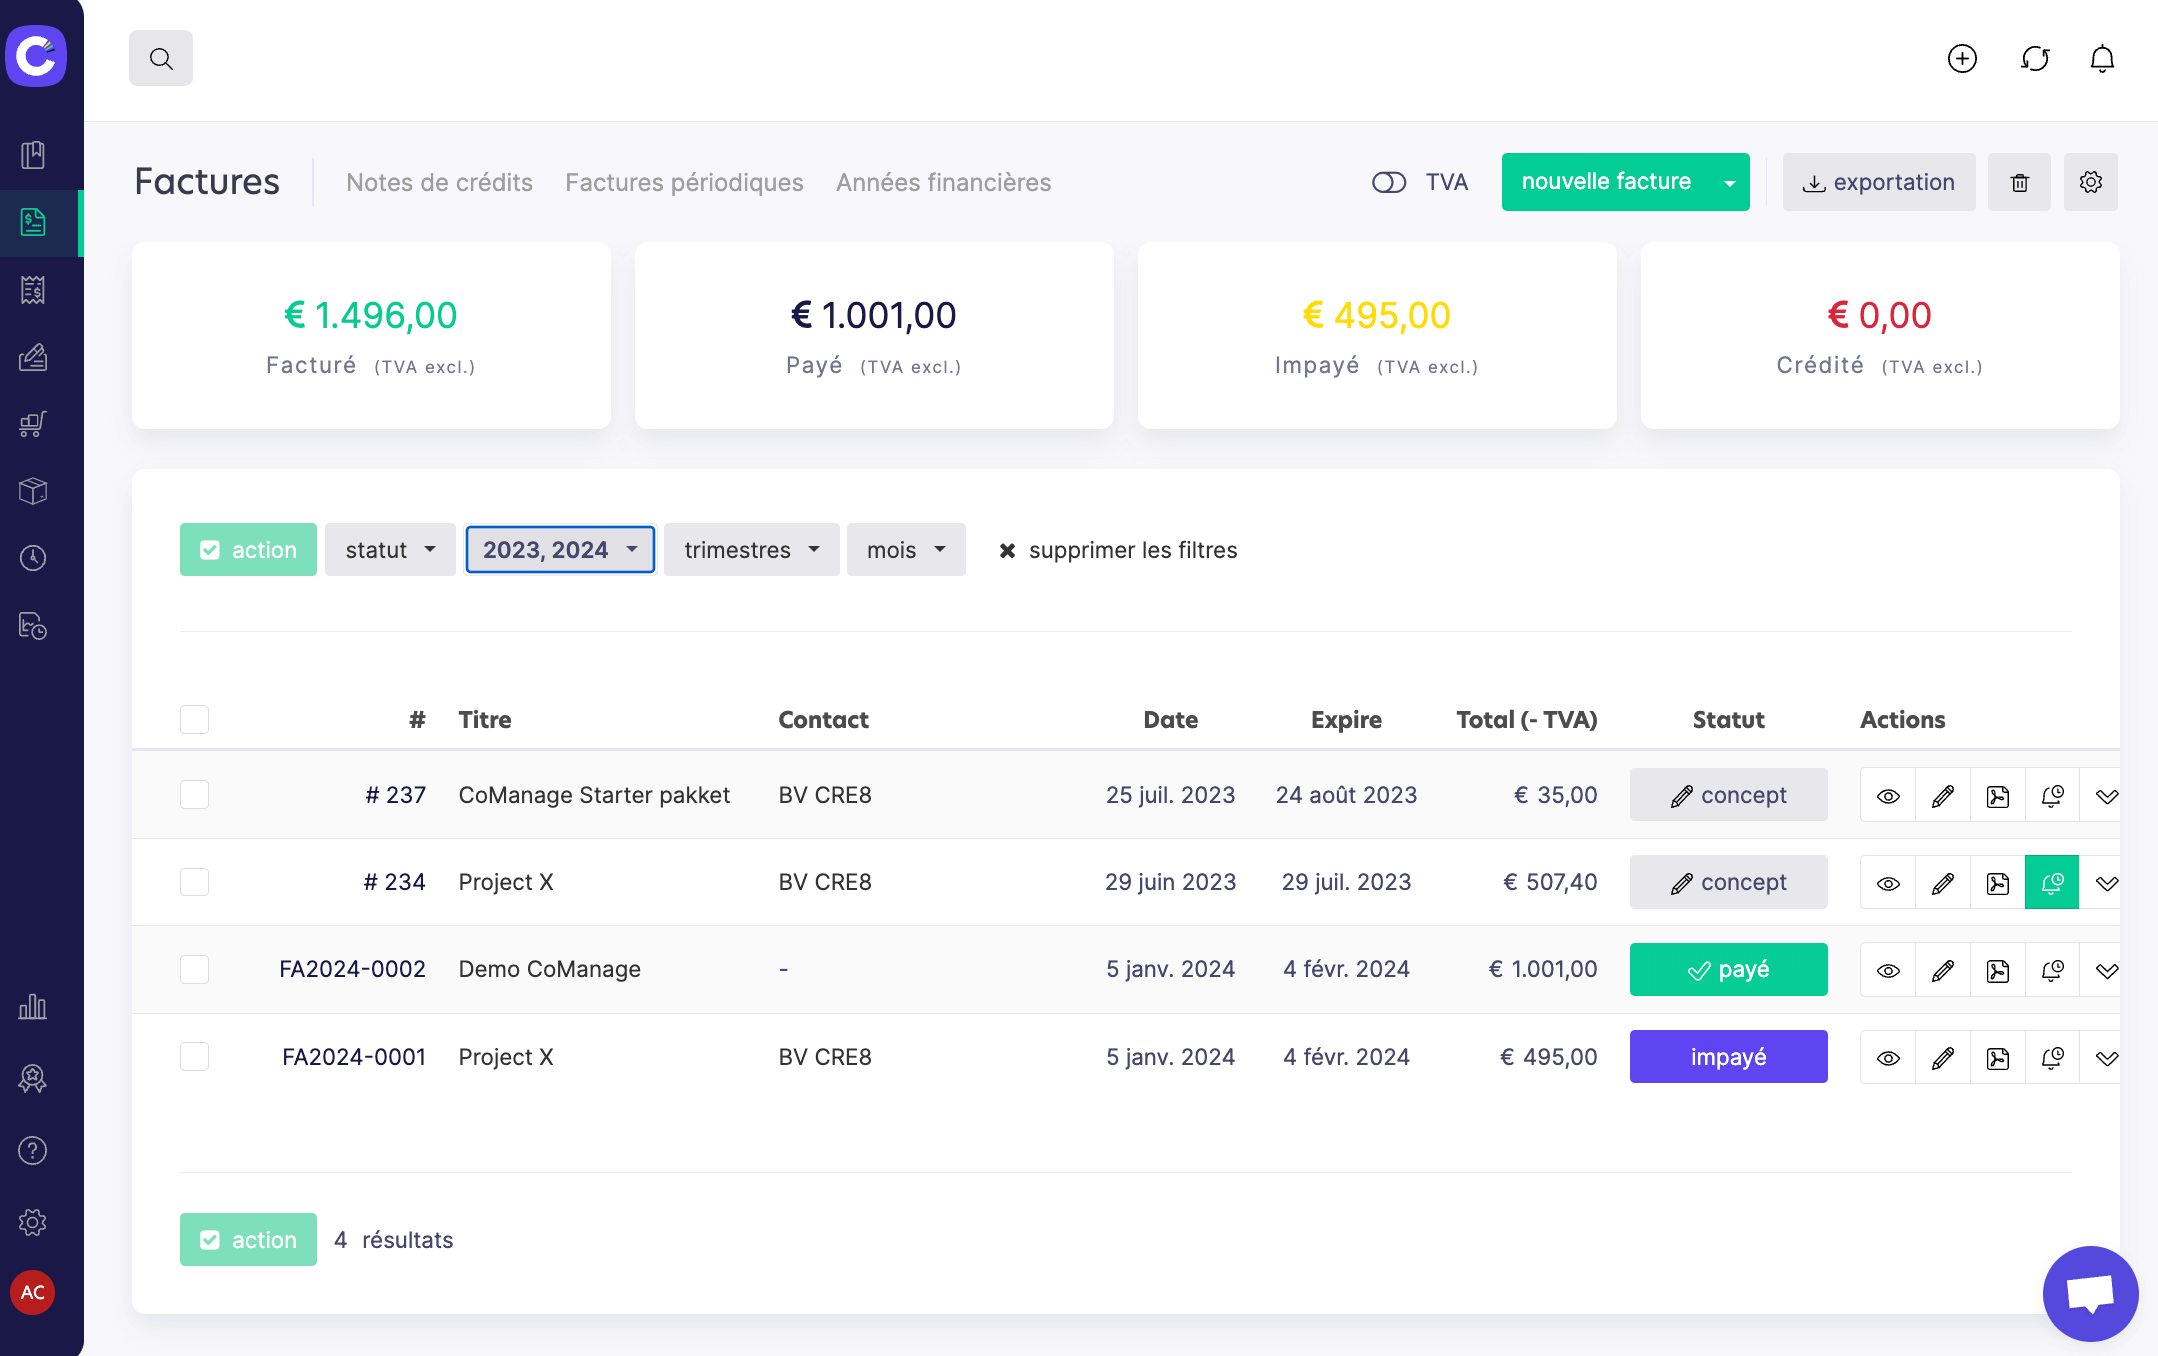Image resolution: width=2158 pixels, height=1356 pixels.
Task: Toggle the TVA switch on/off
Action: point(1388,181)
